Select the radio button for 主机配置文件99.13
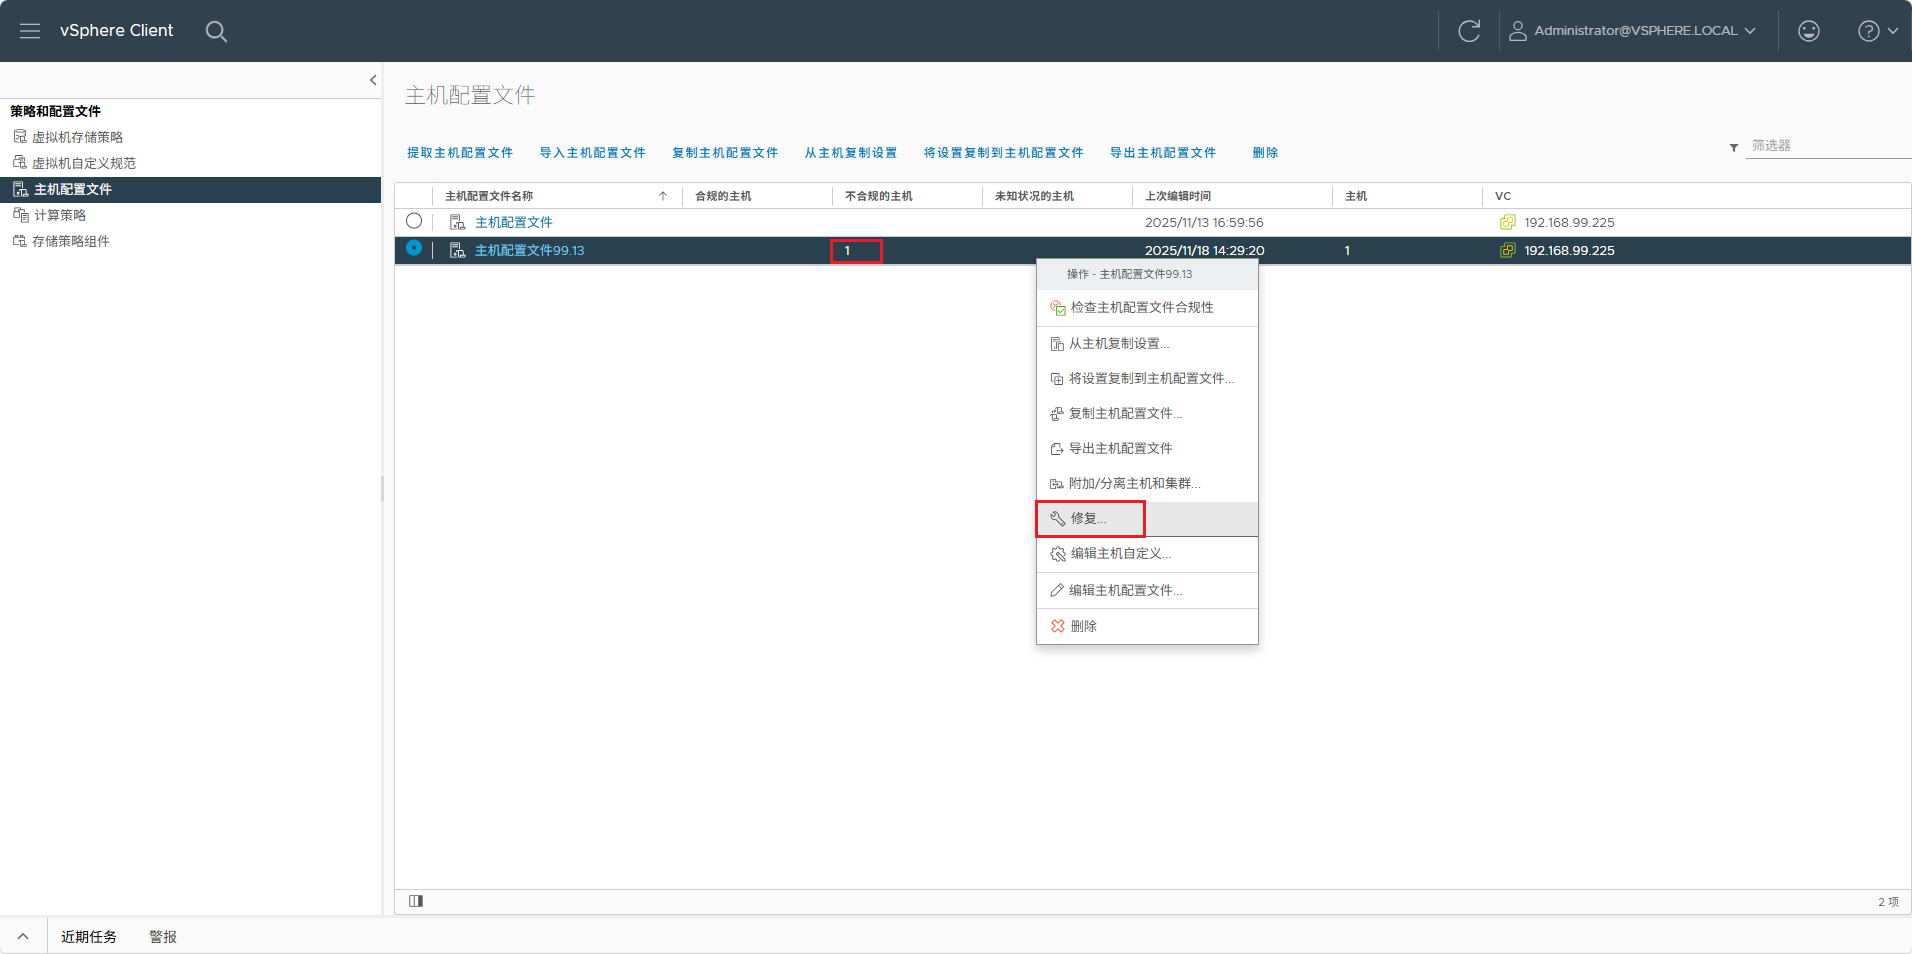This screenshot has width=1912, height=954. point(414,248)
